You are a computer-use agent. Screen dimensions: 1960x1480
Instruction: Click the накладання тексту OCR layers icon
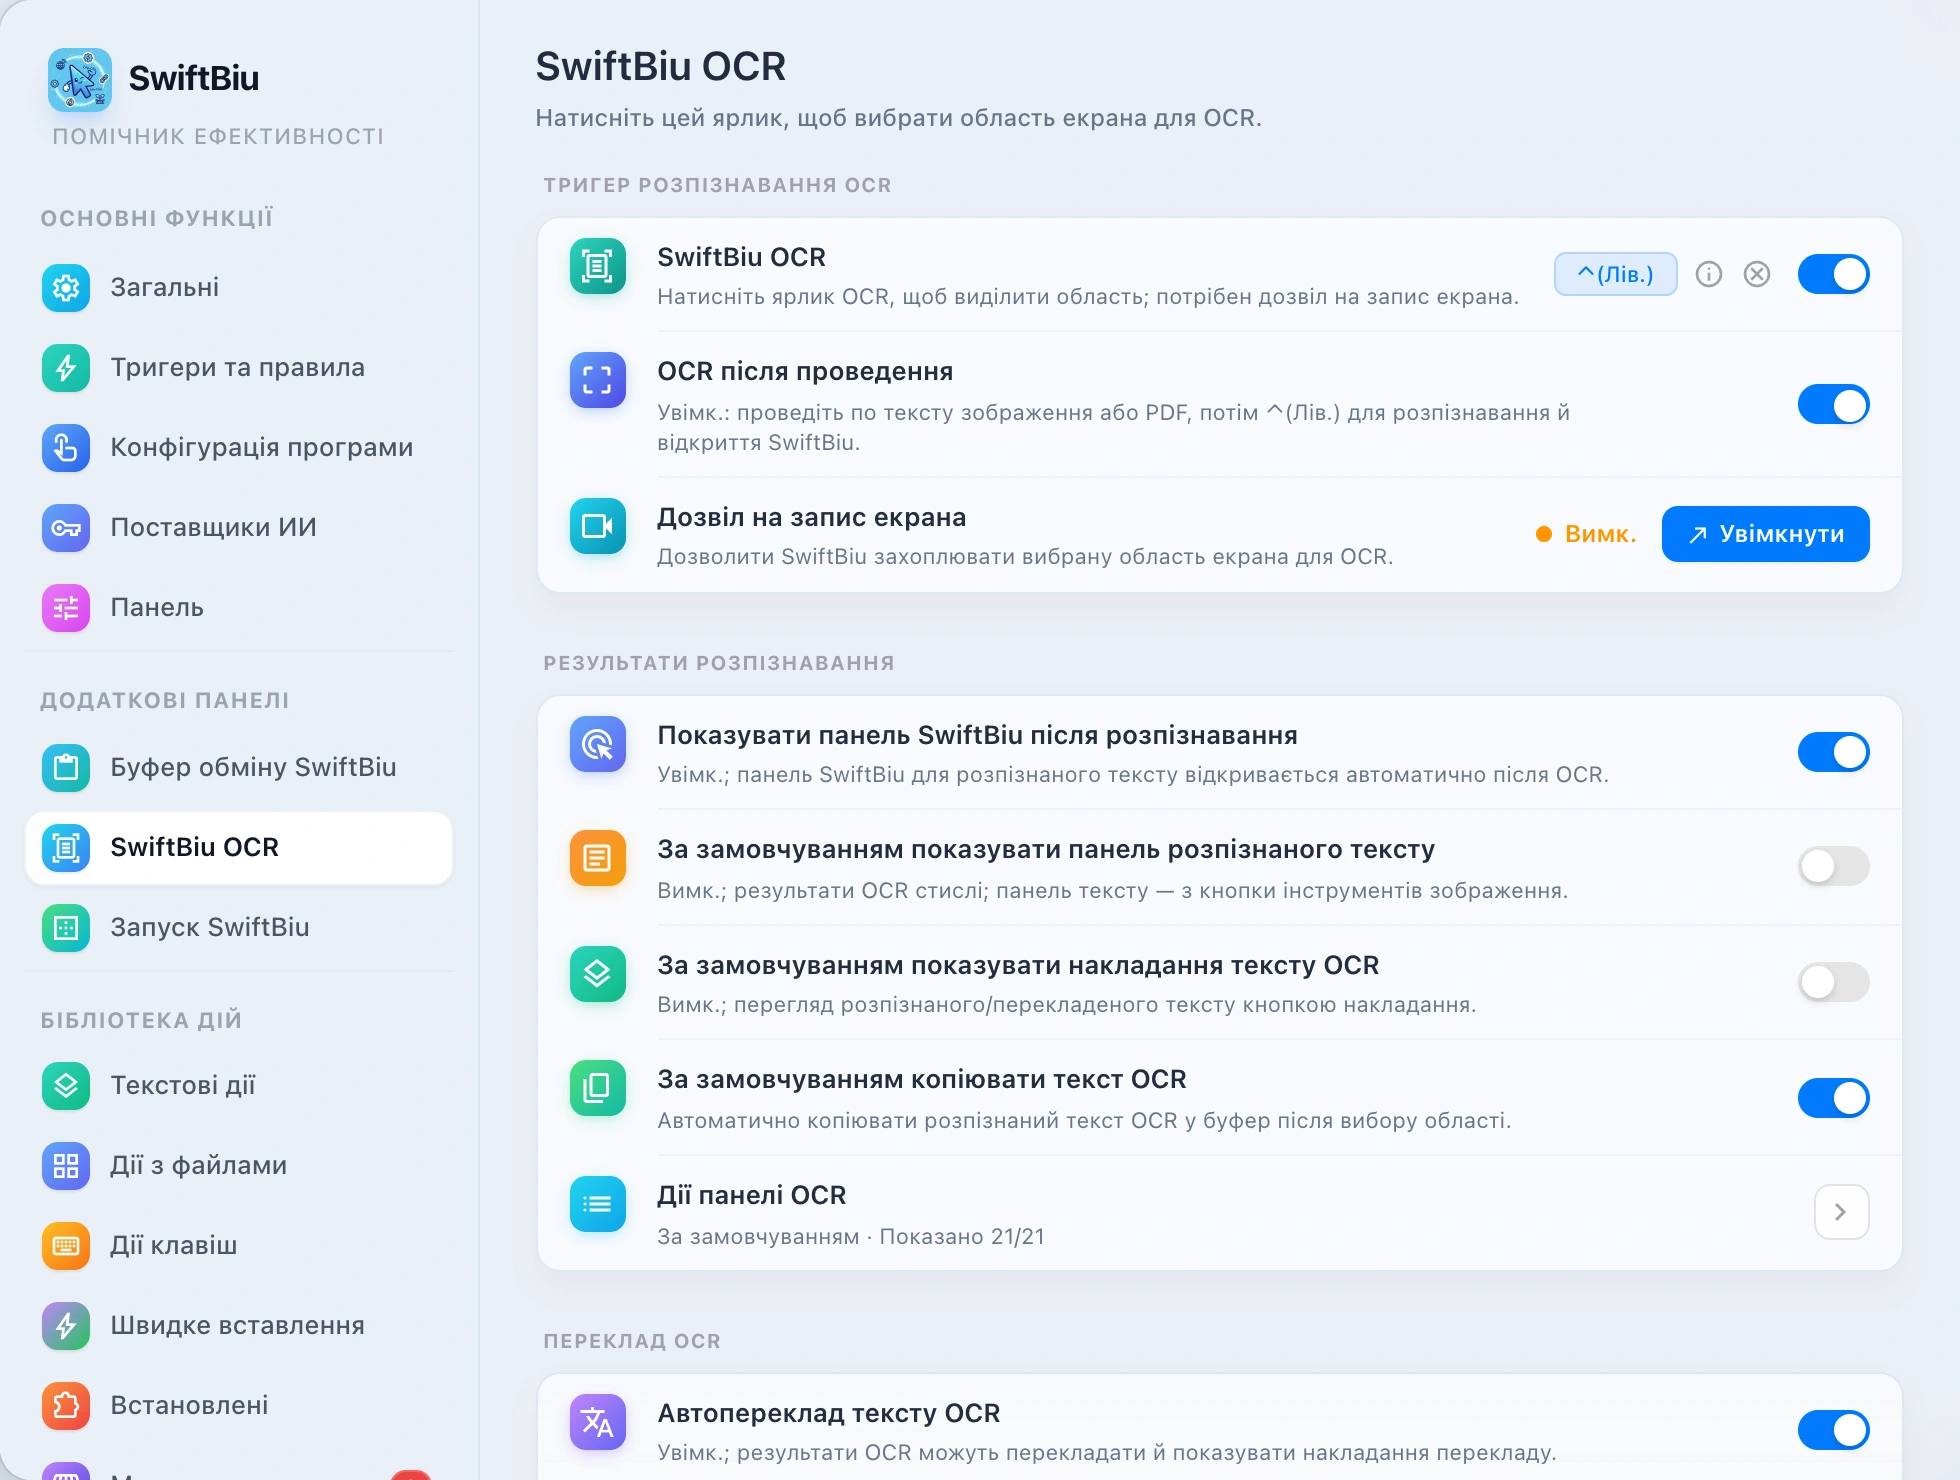[x=598, y=974]
